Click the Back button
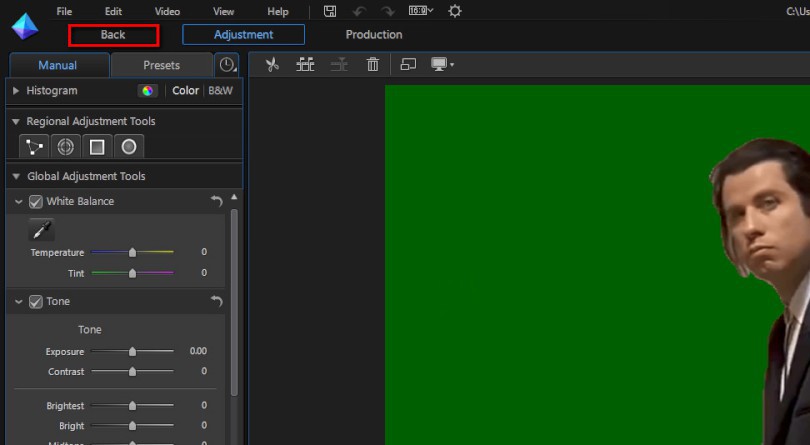Image resolution: width=810 pixels, height=445 pixels. tap(114, 35)
